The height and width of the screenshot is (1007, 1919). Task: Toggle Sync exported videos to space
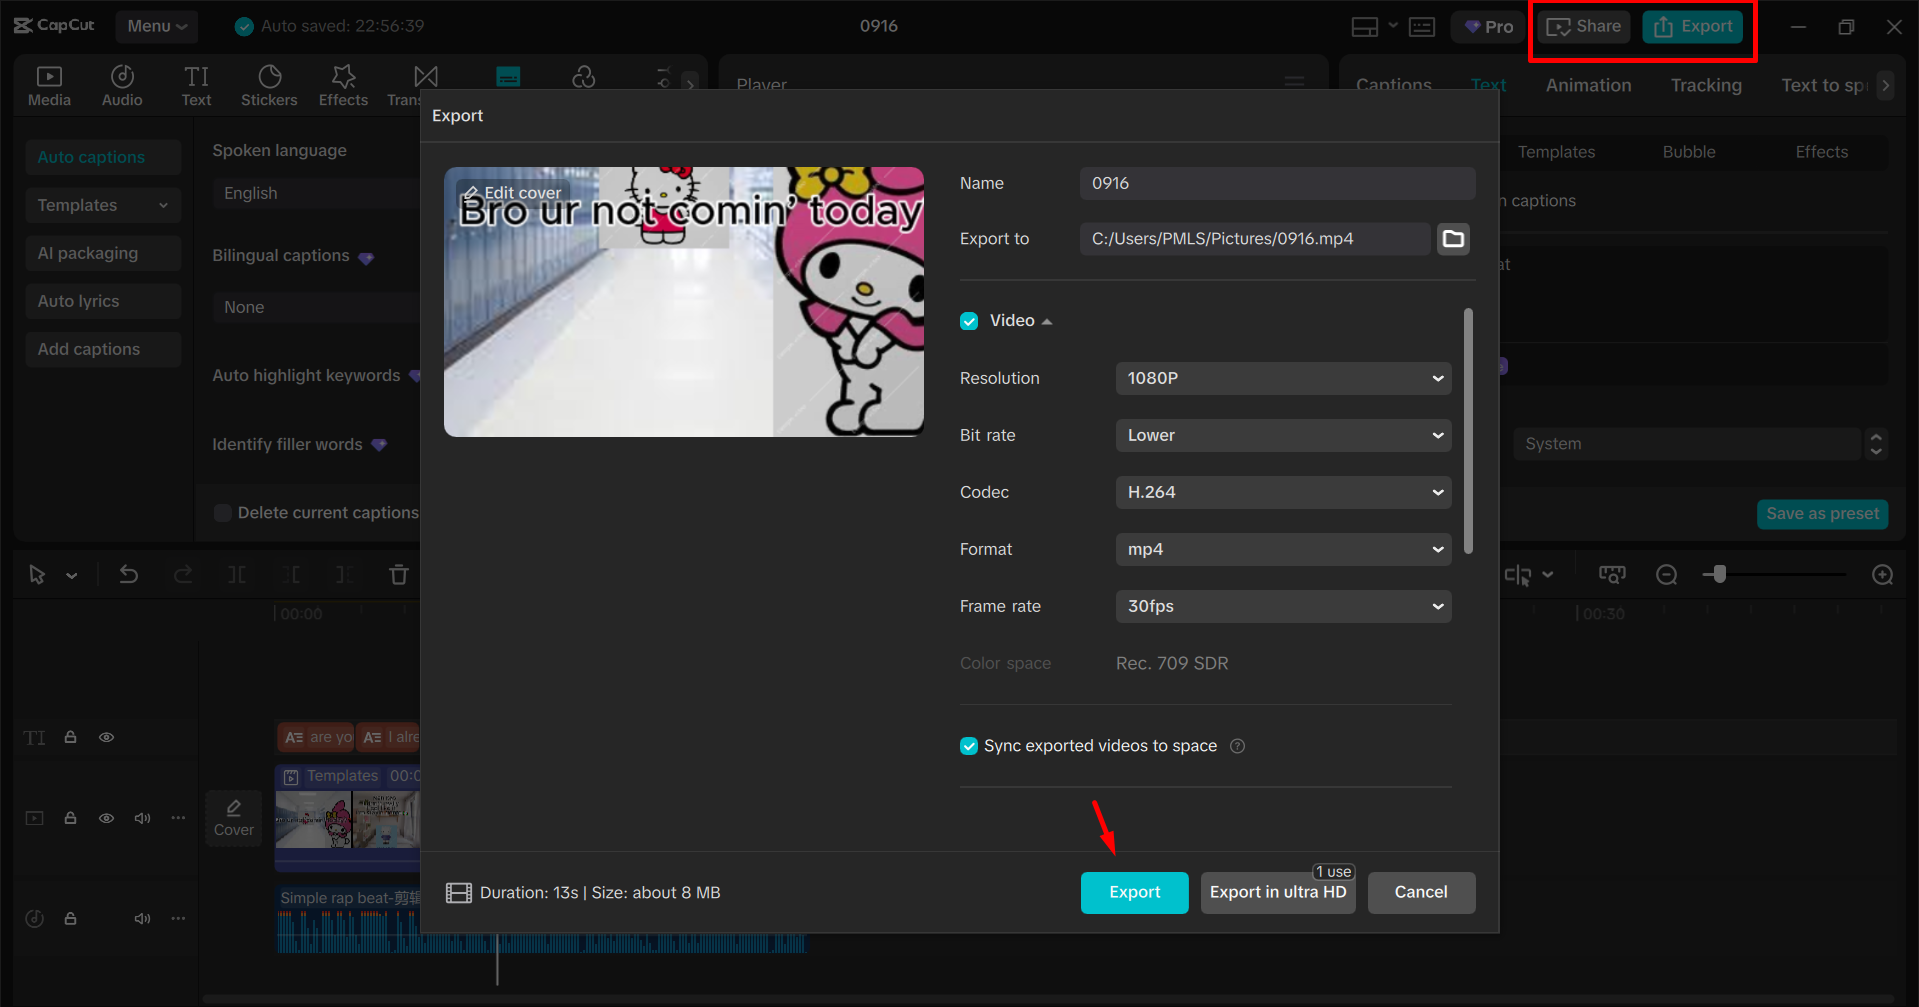click(969, 746)
